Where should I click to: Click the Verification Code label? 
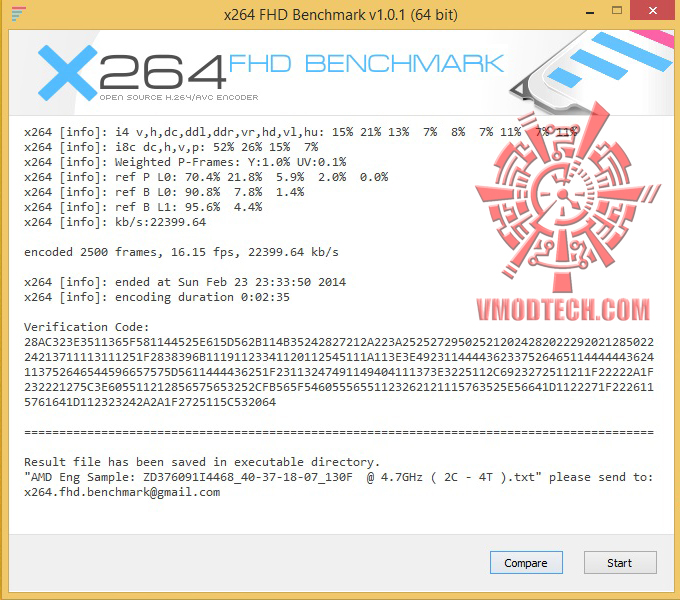(86, 327)
